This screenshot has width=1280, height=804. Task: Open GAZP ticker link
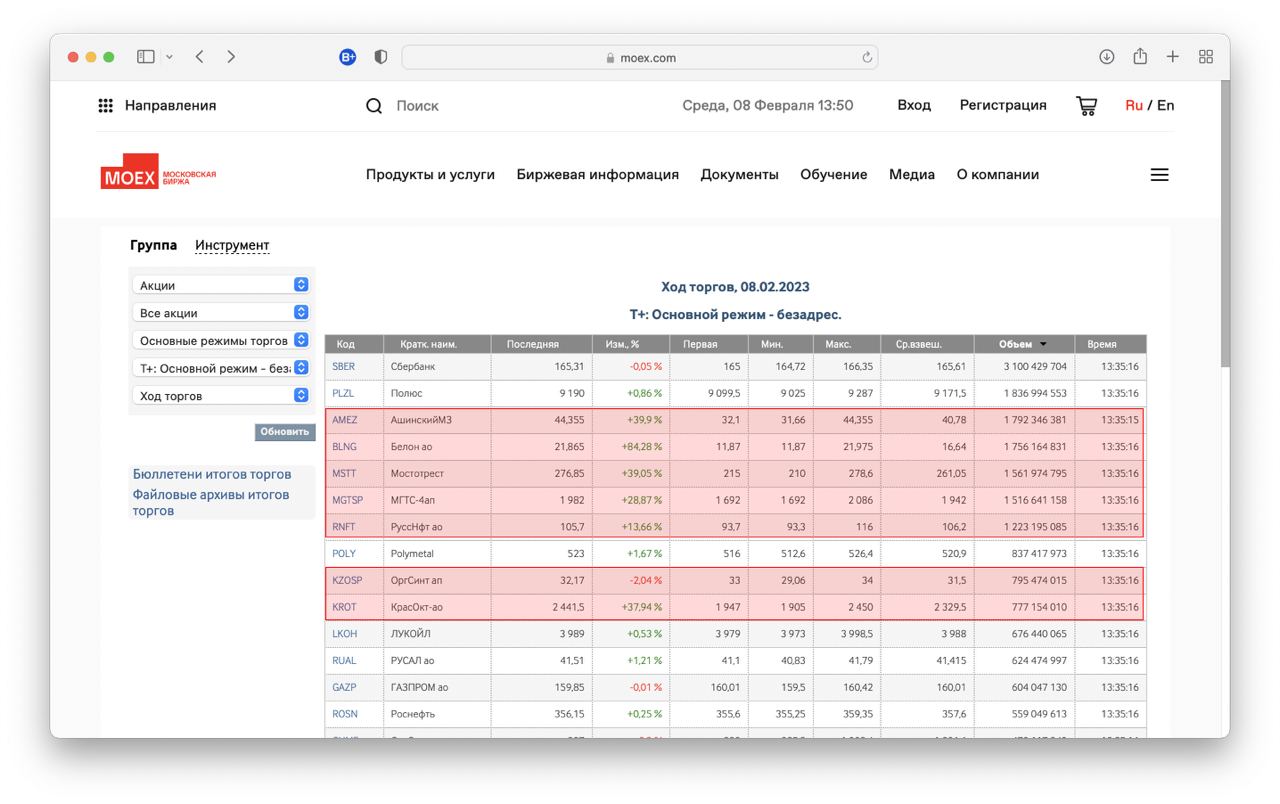pos(344,687)
